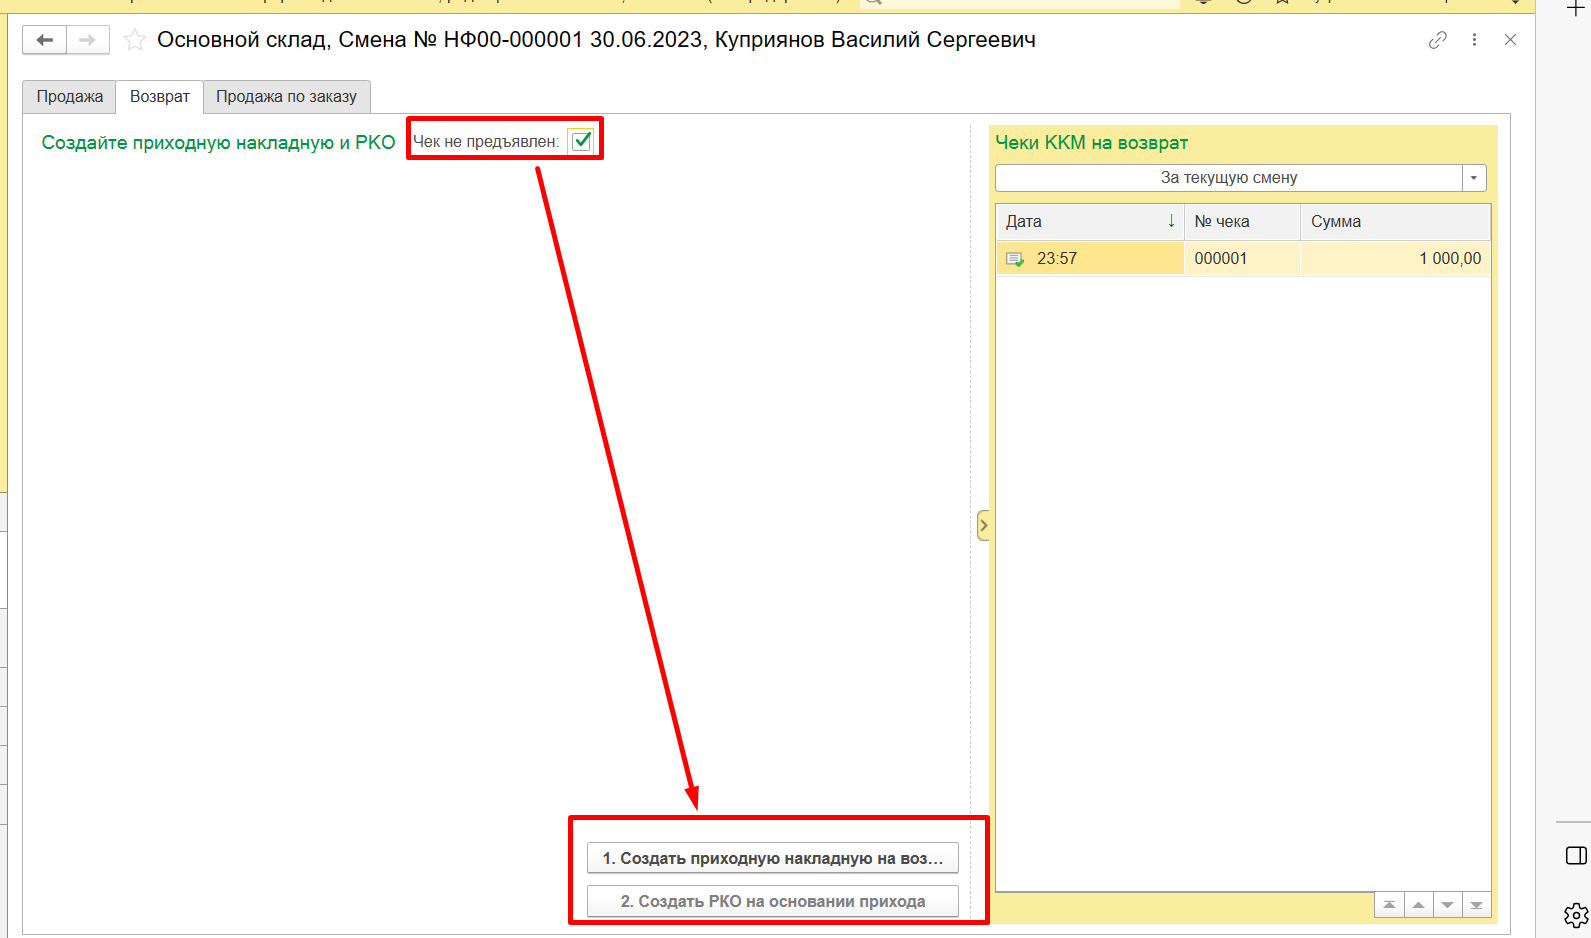Click '2. Создать РКО на основании прихода'
This screenshot has height=938, width=1591.
[772, 901]
